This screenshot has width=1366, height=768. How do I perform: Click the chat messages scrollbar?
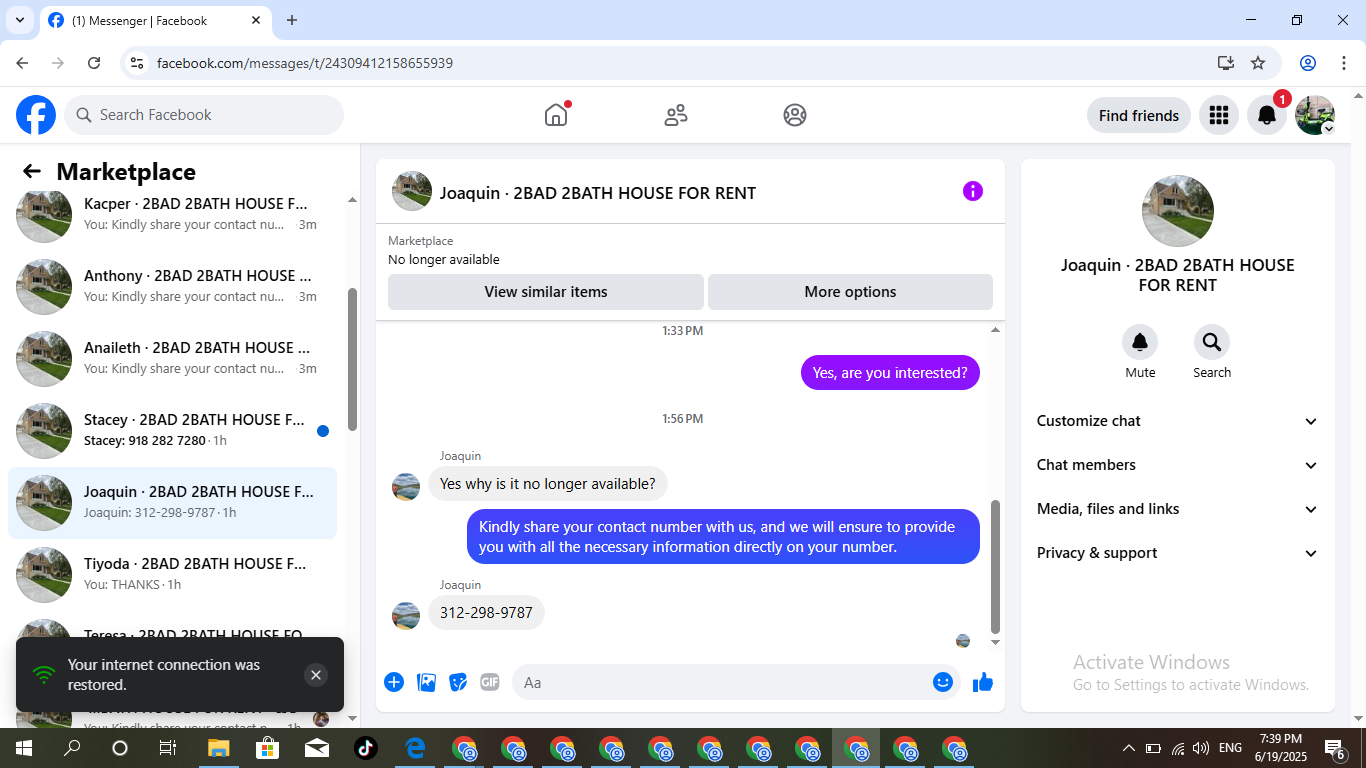pos(995,567)
